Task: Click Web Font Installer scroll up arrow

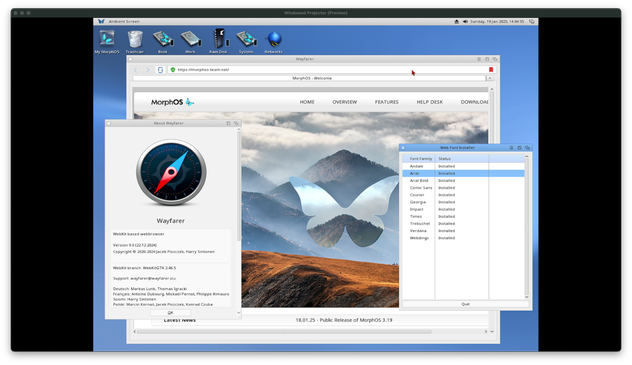Action: 526,156
